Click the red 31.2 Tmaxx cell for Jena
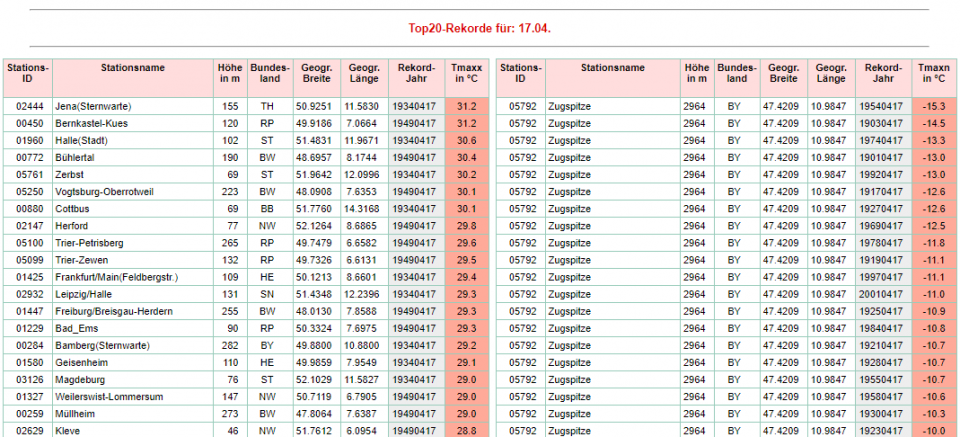Image resolution: width=960 pixels, height=437 pixels. pos(466,106)
